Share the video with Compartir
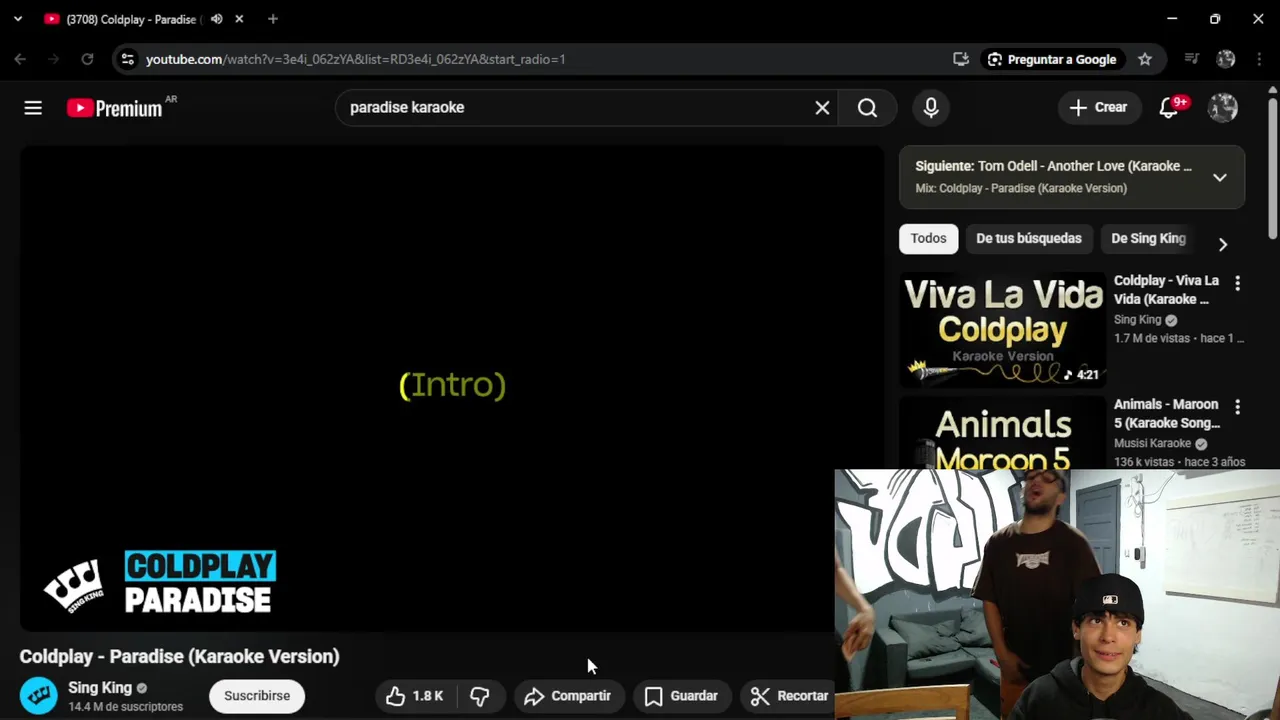Image resolution: width=1280 pixels, height=720 pixels. tap(567, 696)
